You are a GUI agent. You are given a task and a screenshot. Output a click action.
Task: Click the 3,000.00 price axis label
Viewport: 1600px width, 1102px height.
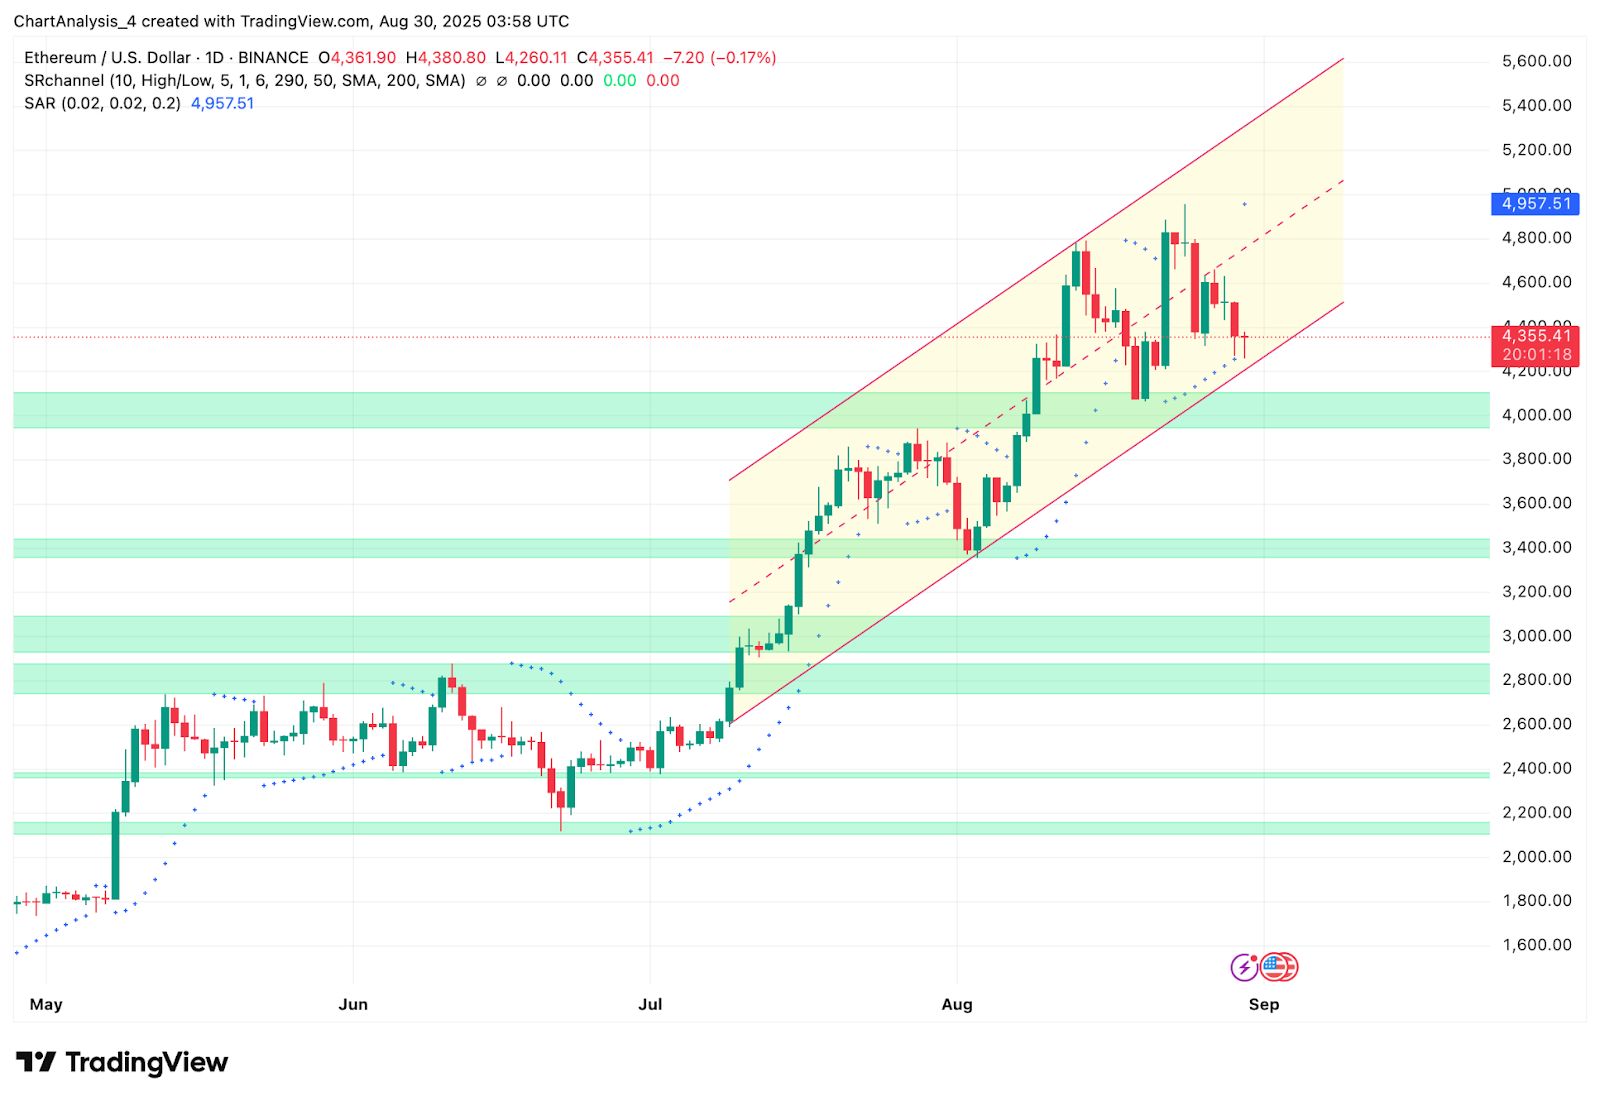[1536, 636]
